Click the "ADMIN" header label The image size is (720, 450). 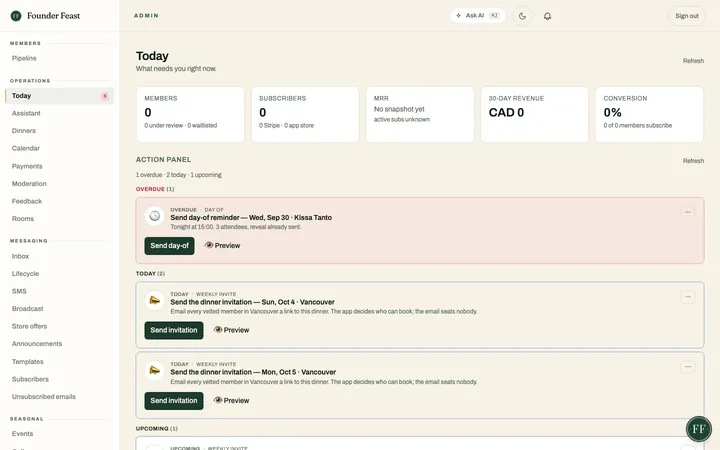[146, 16]
